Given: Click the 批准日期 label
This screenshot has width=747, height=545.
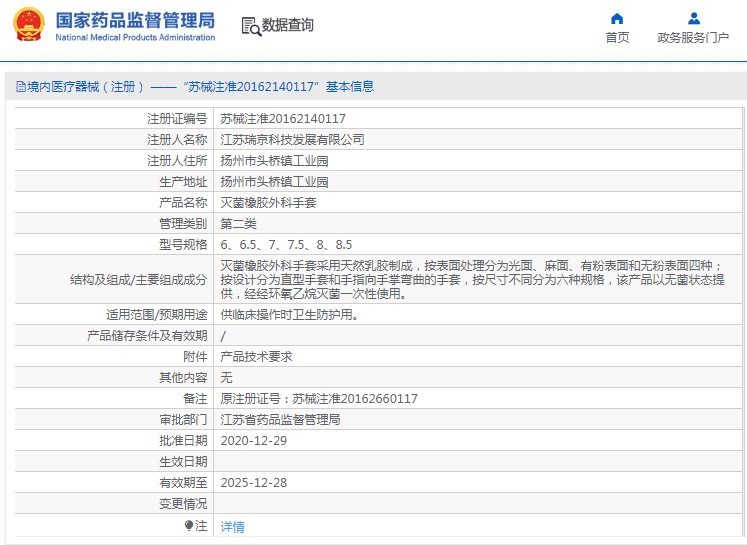Looking at the screenshot, I should pyautogui.click(x=183, y=441).
